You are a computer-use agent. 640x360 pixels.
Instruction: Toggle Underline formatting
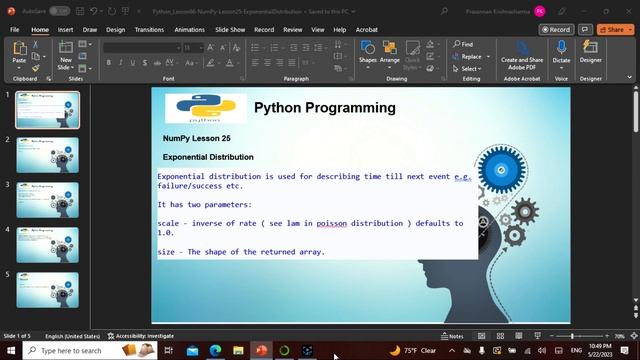(x=133, y=63)
